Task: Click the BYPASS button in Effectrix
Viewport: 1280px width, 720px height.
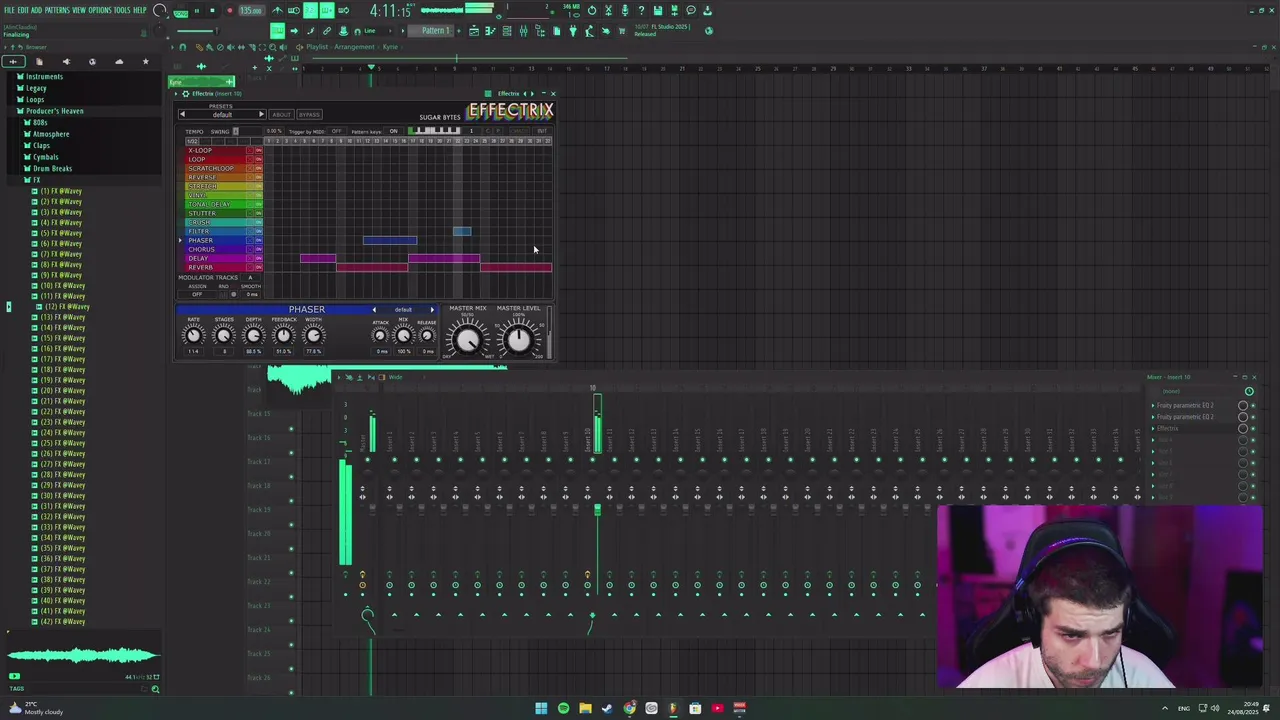Action: click(x=309, y=115)
